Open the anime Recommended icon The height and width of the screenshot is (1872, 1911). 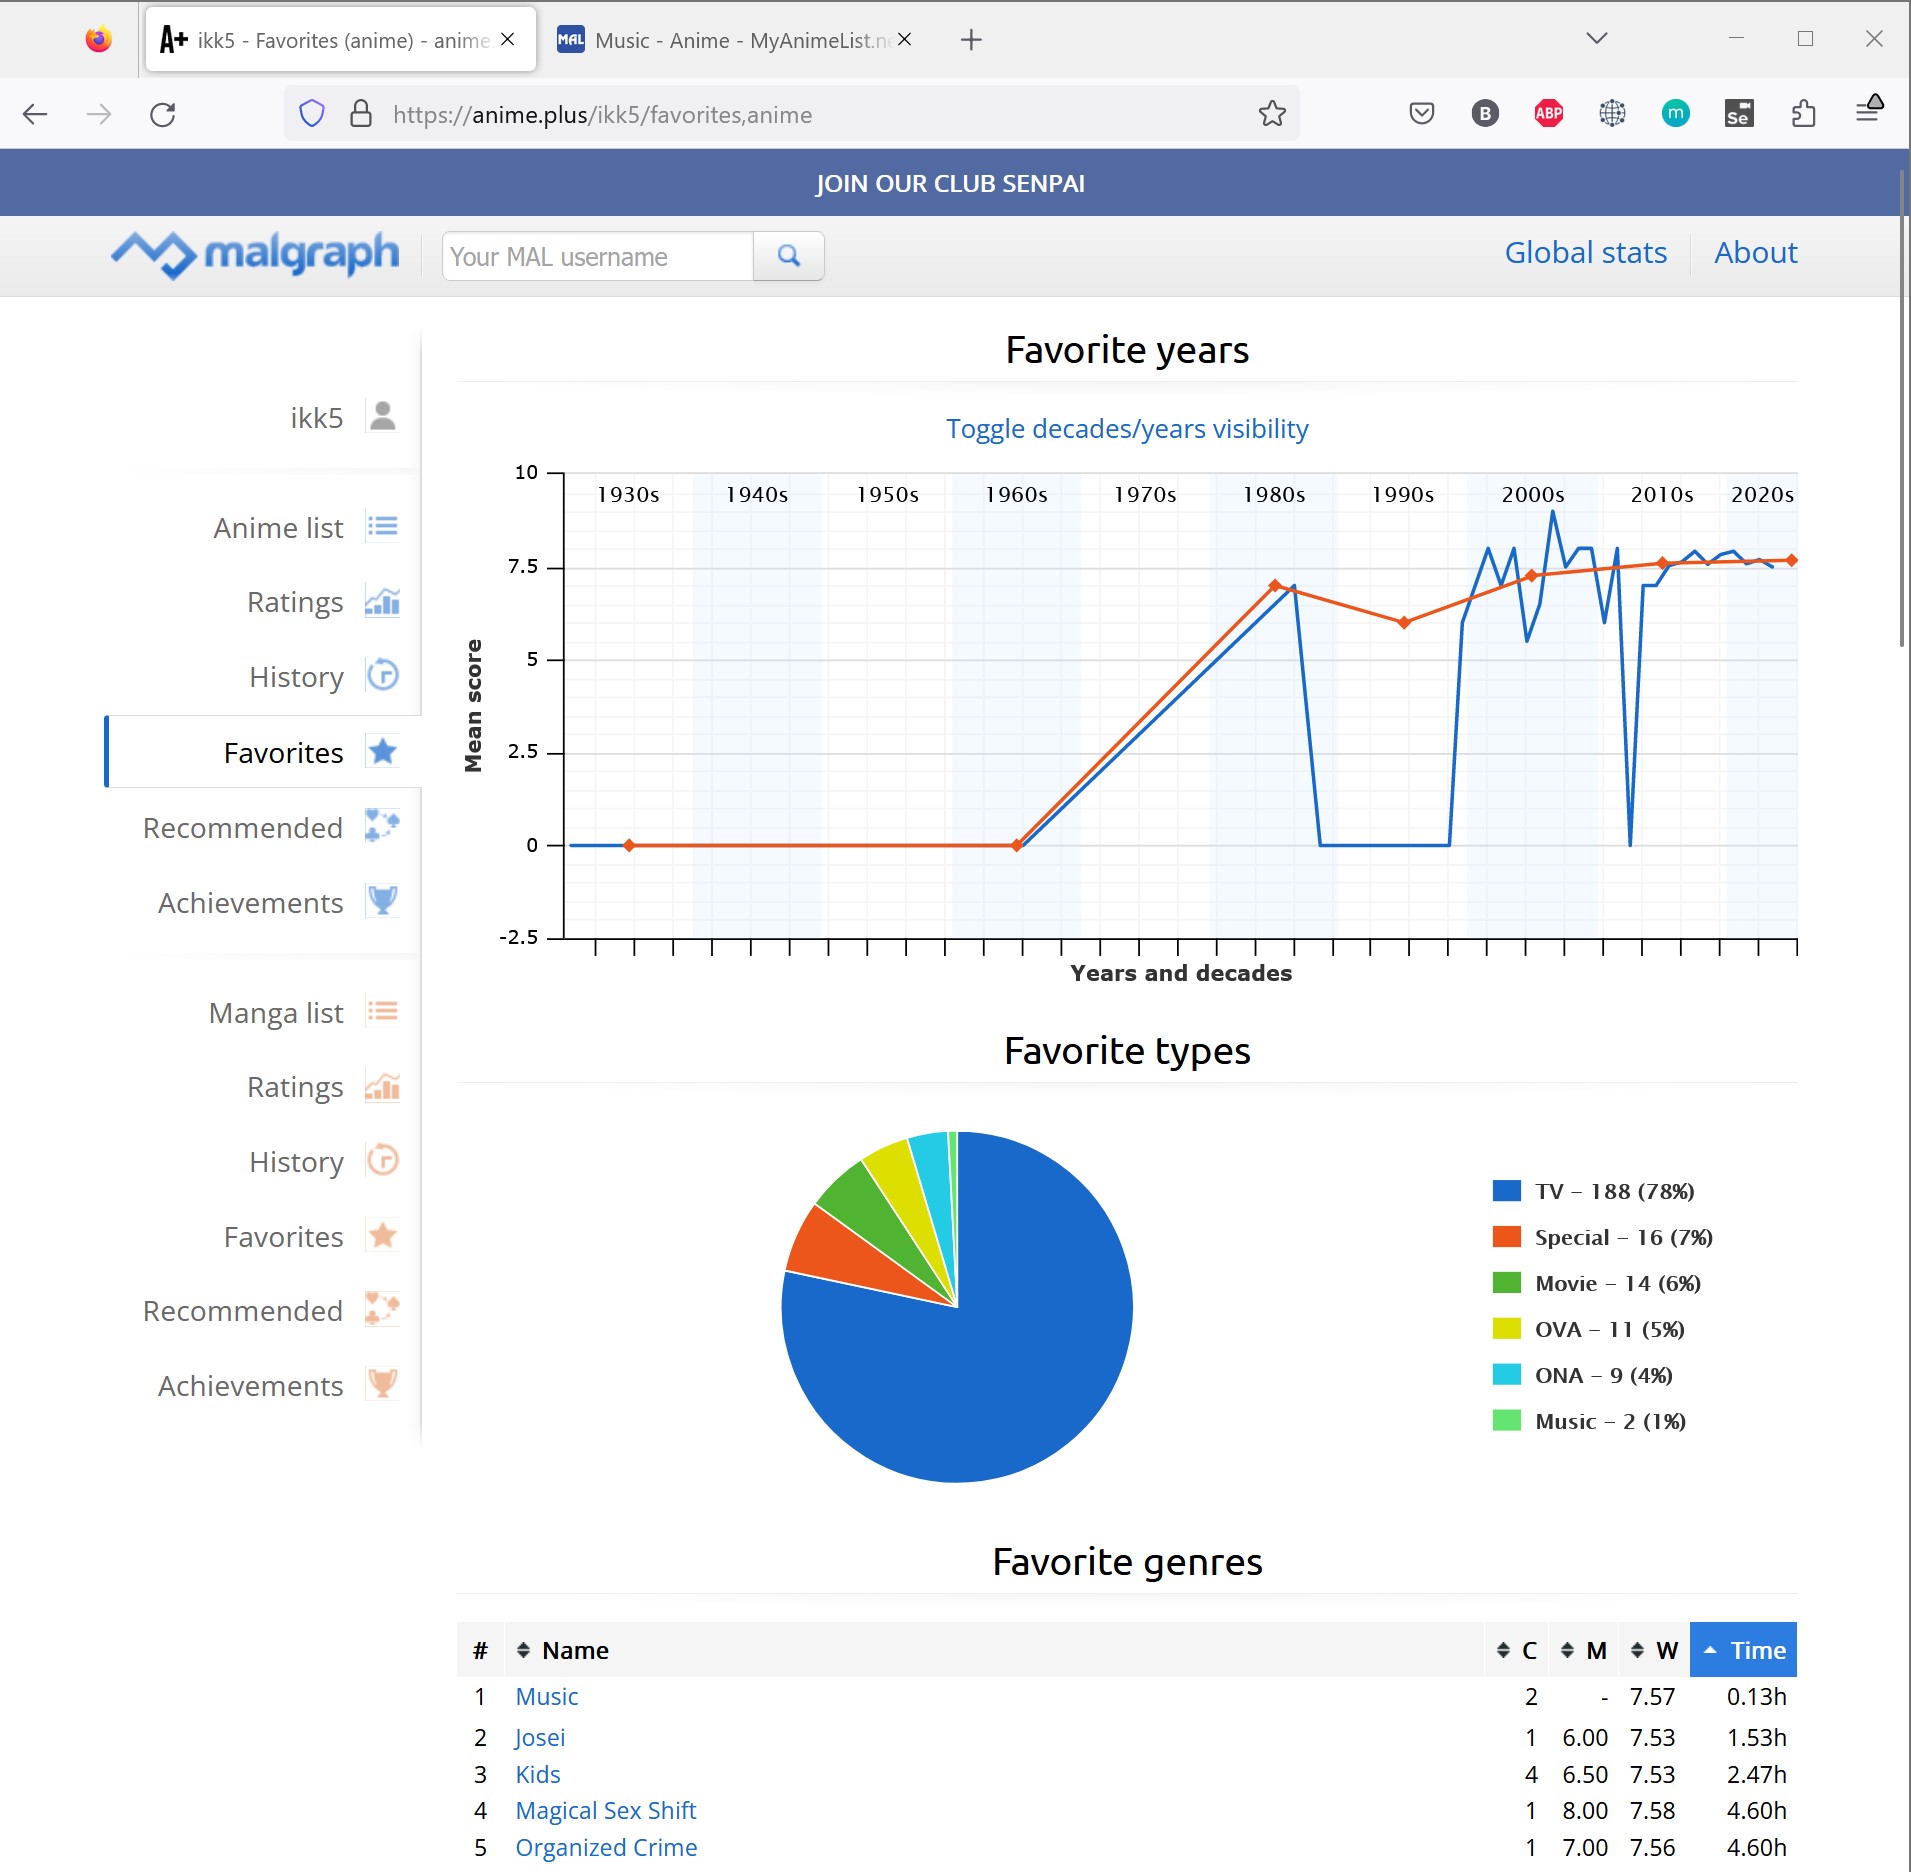tap(382, 826)
